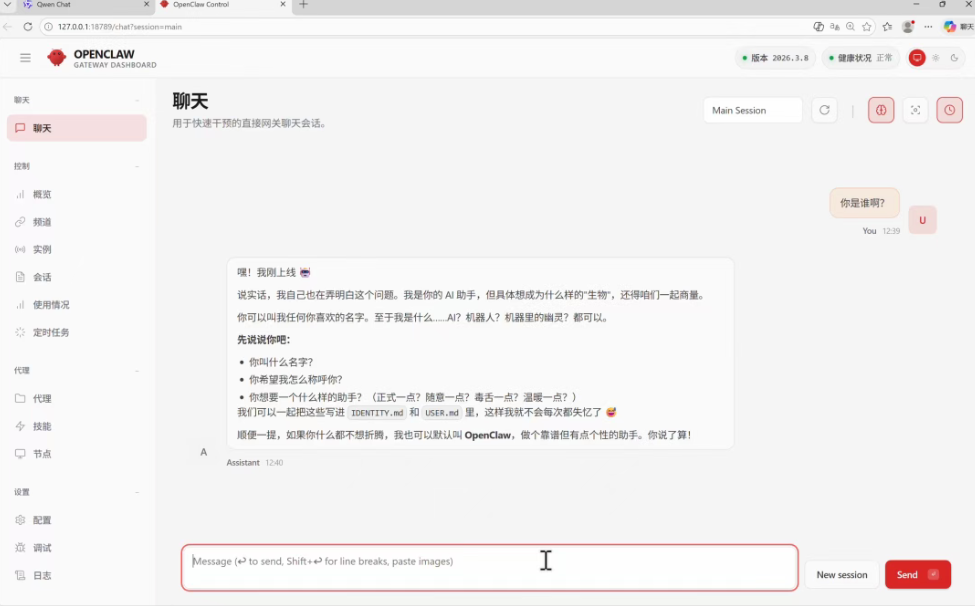Toggle the hamburger sidebar menu
This screenshot has width=975, height=606.
pos(25,58)
